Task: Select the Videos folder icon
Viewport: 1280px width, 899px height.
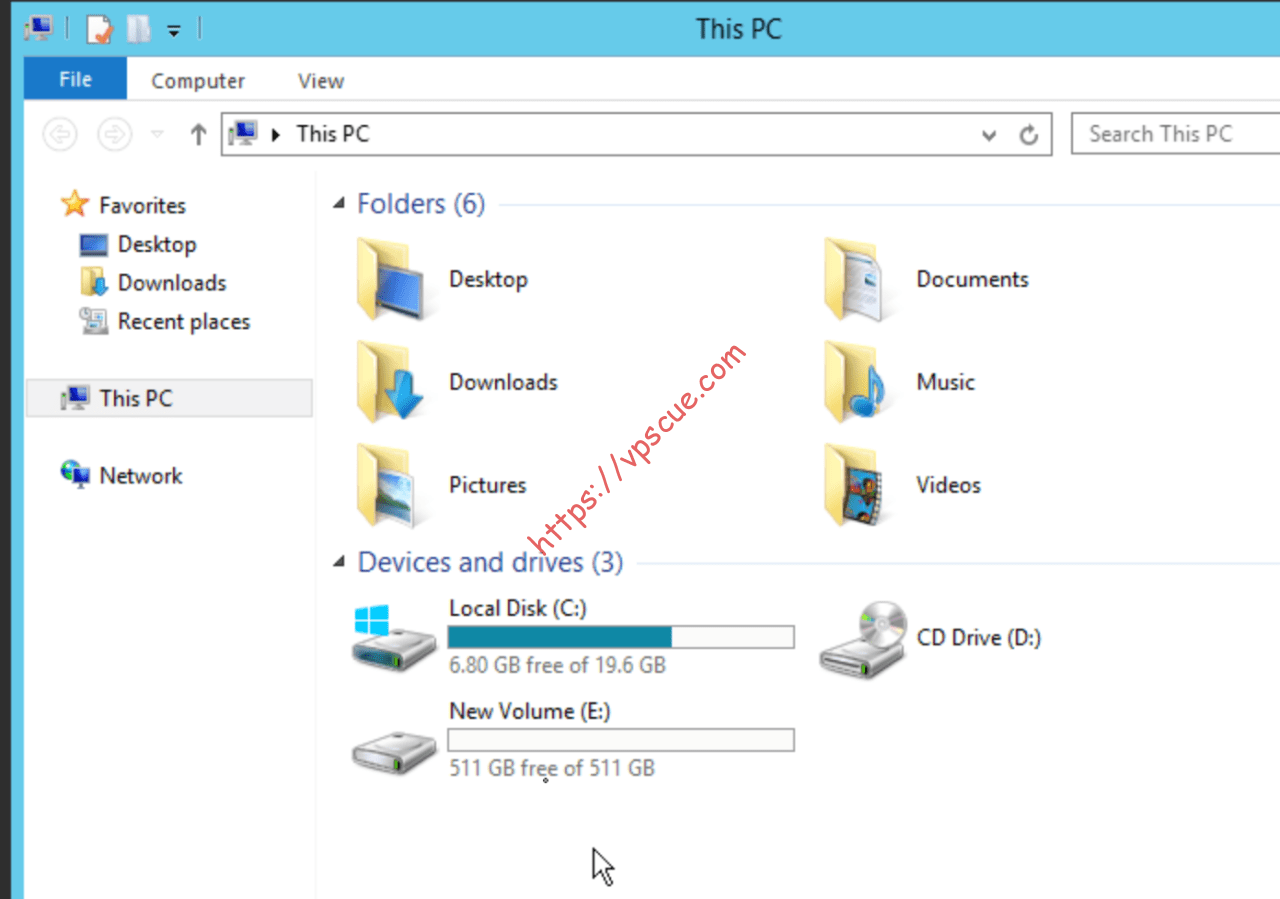Action: pyautogui.click(x=856, y=485)
